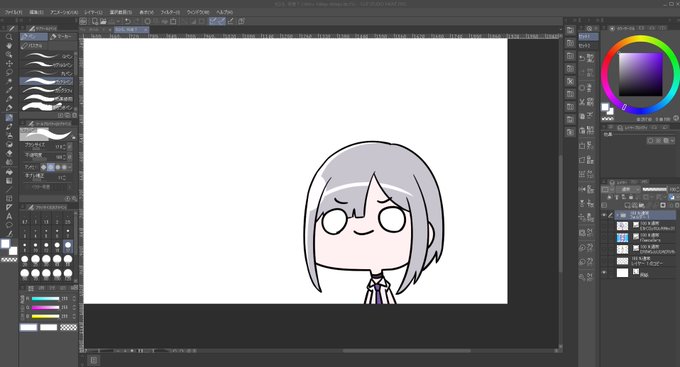Viewport: 680px width, 367px height.
Task: Select the Lasso selection tool
Action: click(9, 72)
